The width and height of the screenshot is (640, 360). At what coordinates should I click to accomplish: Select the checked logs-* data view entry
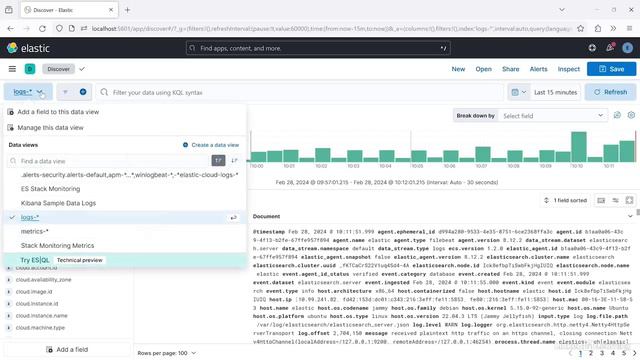click(x=125, y=217)
